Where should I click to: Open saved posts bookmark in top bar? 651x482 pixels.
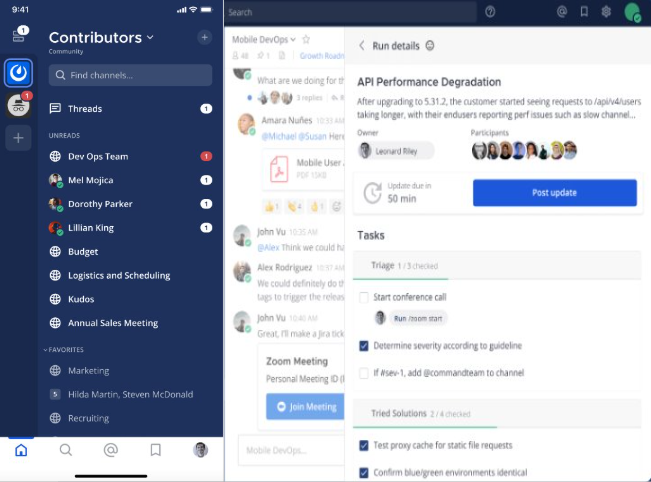click(584, 12)
